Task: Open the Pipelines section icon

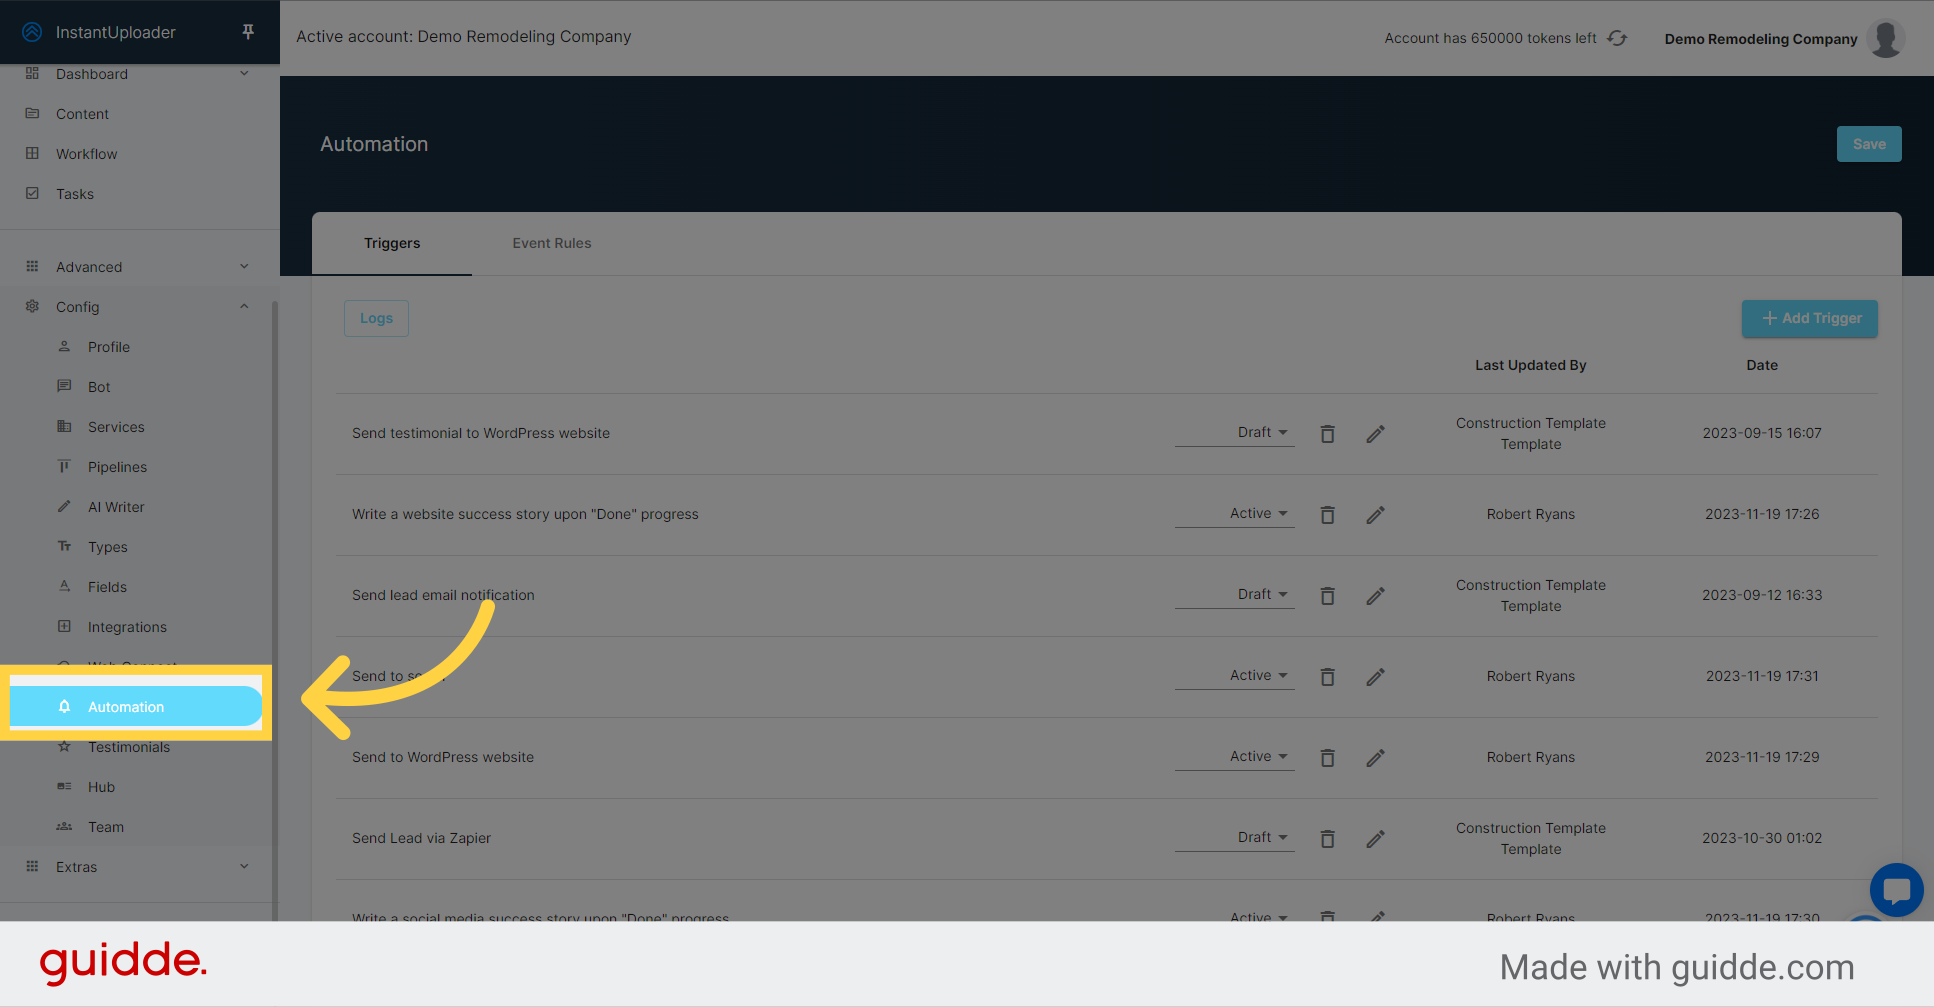Action: pyautogui.click(x=64, y=466)
